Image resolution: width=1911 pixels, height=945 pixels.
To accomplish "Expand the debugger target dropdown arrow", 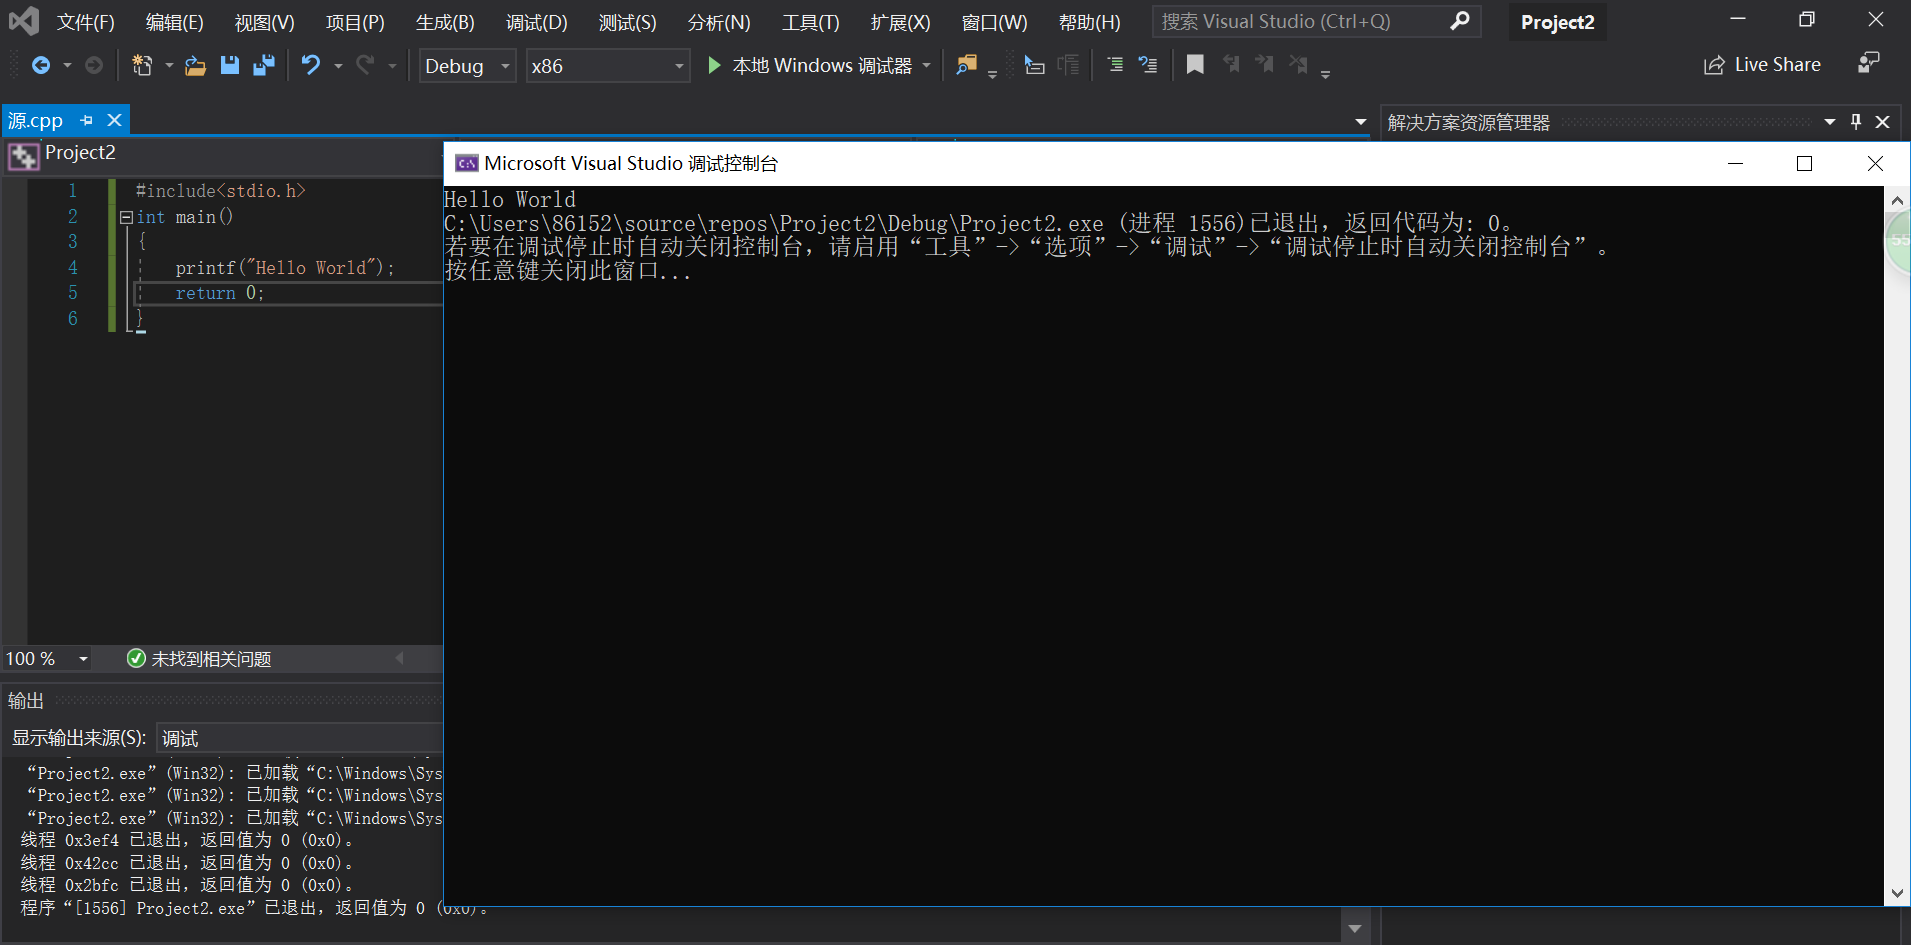I will click(x=927, y=66).
